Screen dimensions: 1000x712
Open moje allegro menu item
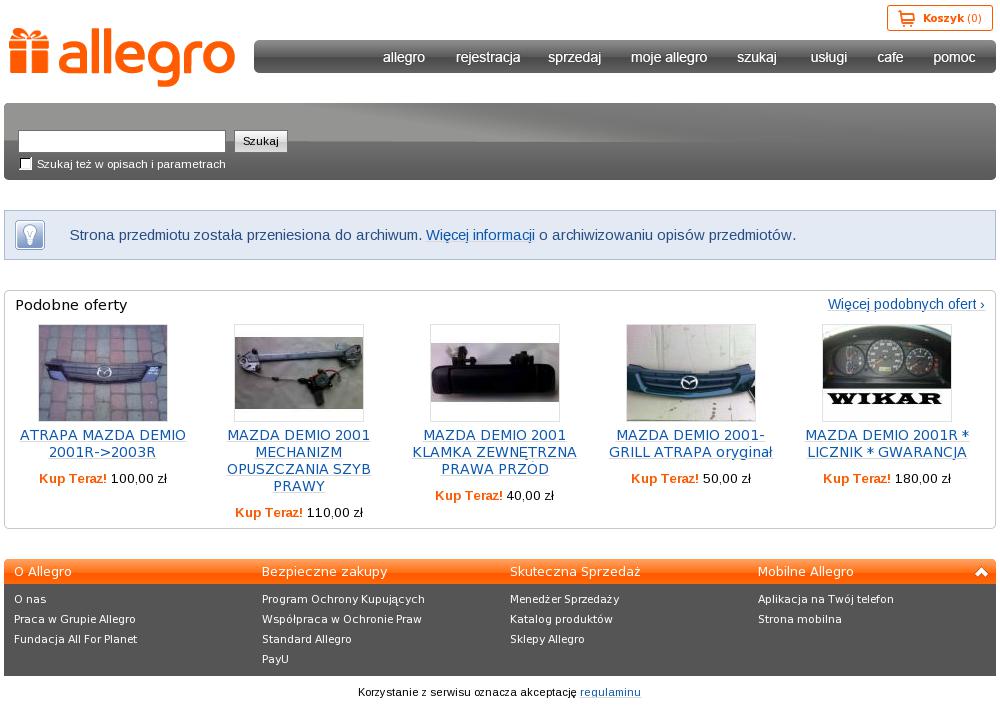(669, 57)
